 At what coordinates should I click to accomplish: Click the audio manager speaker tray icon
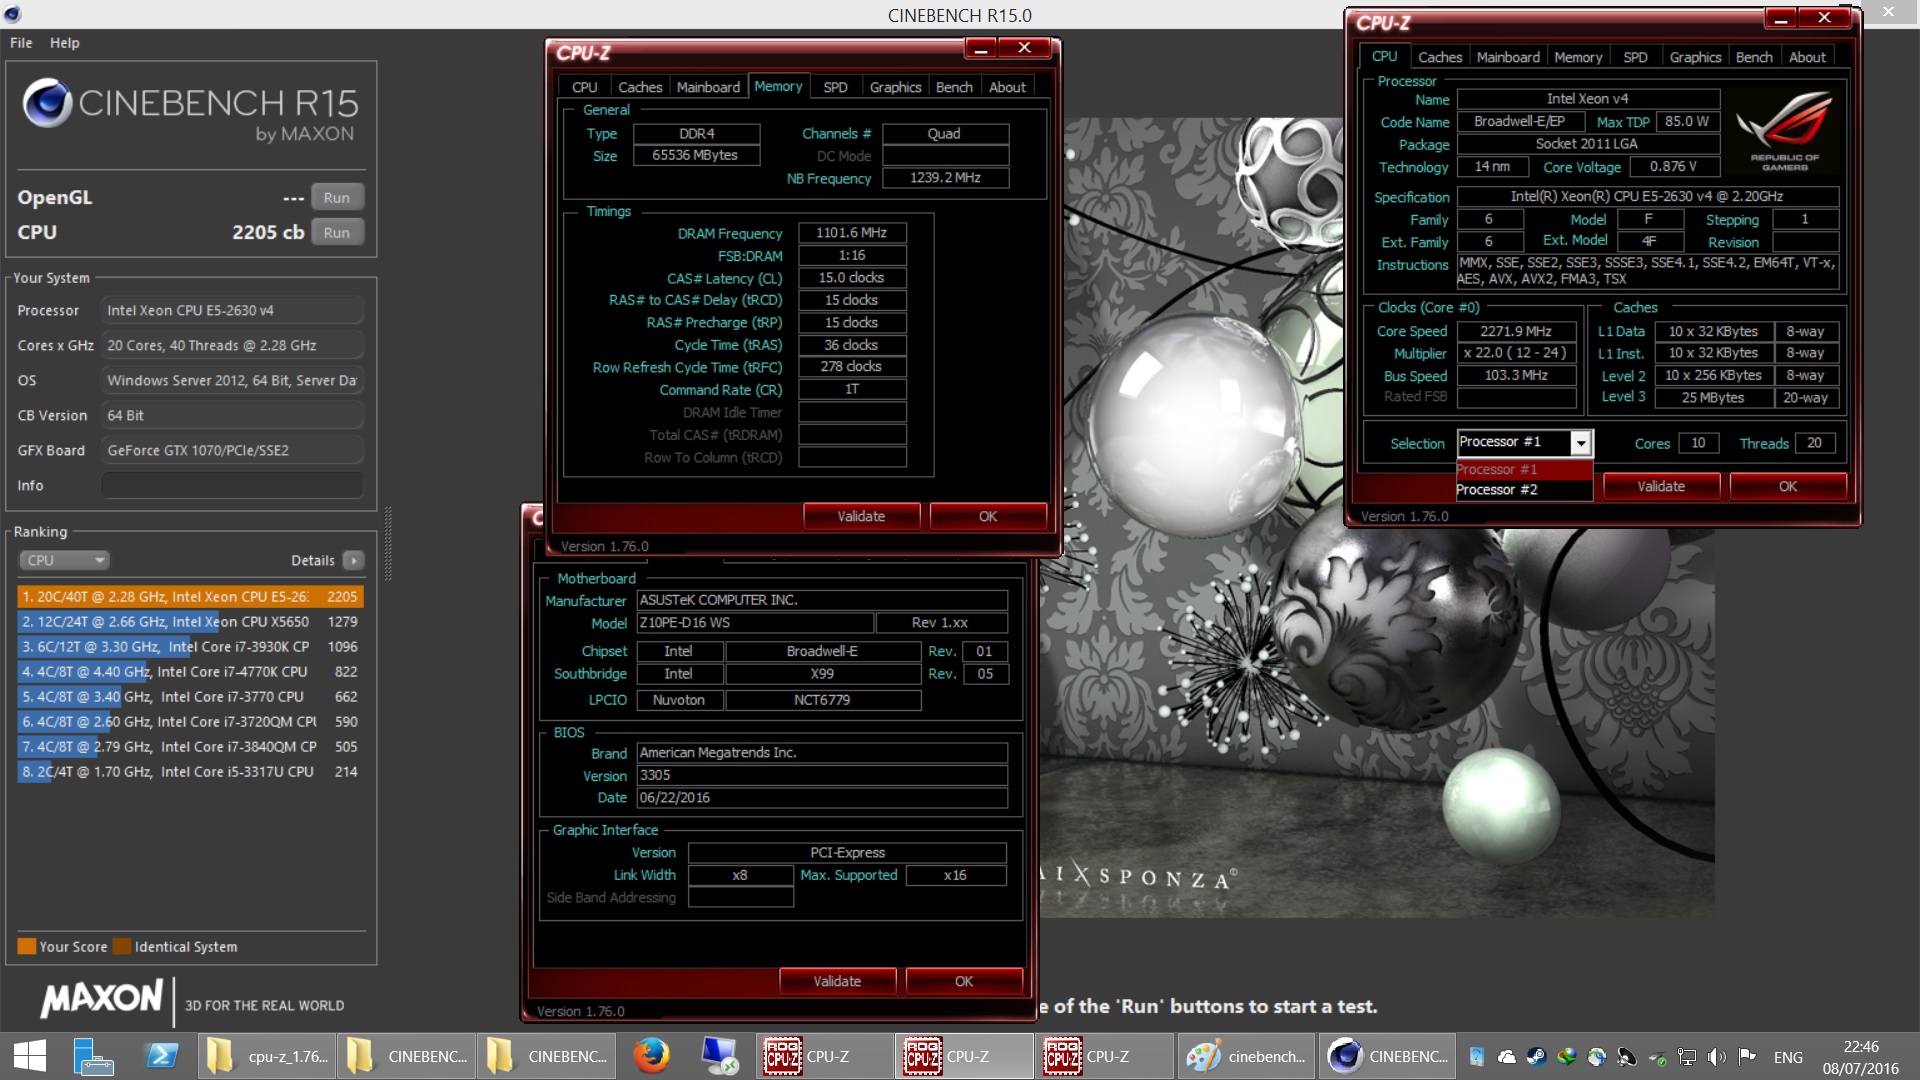click(x=1627, y=1056)
